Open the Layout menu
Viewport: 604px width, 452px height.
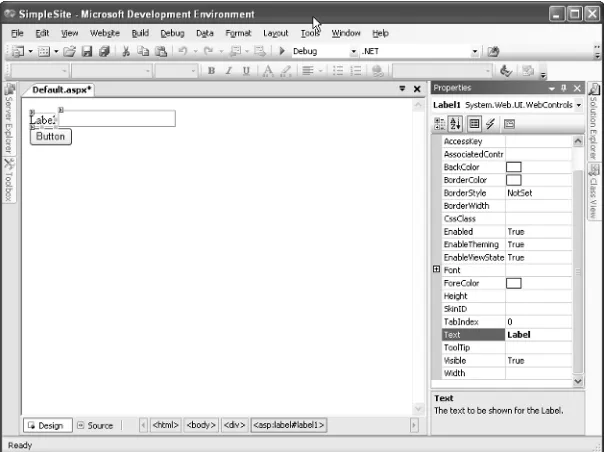click(275, 34)
